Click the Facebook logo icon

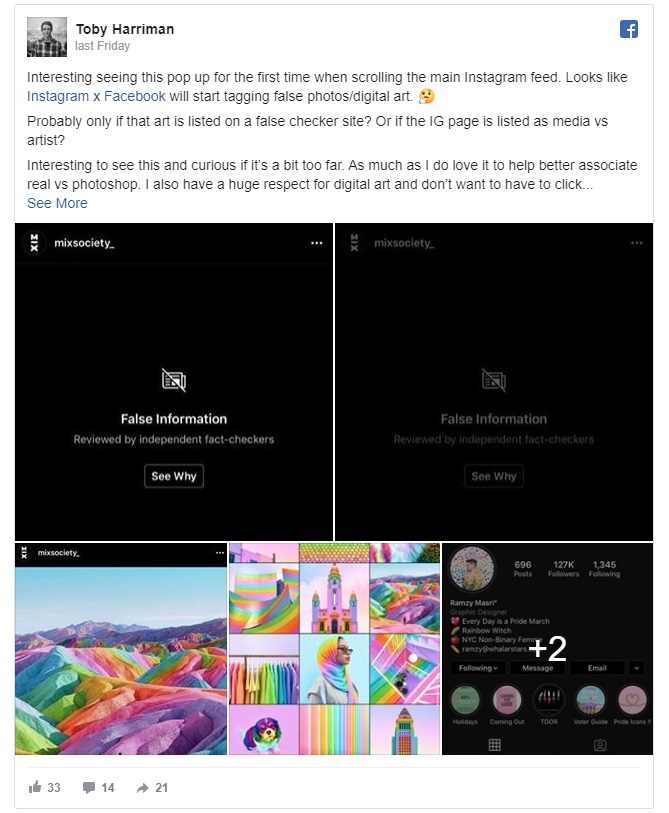point(629,29)
